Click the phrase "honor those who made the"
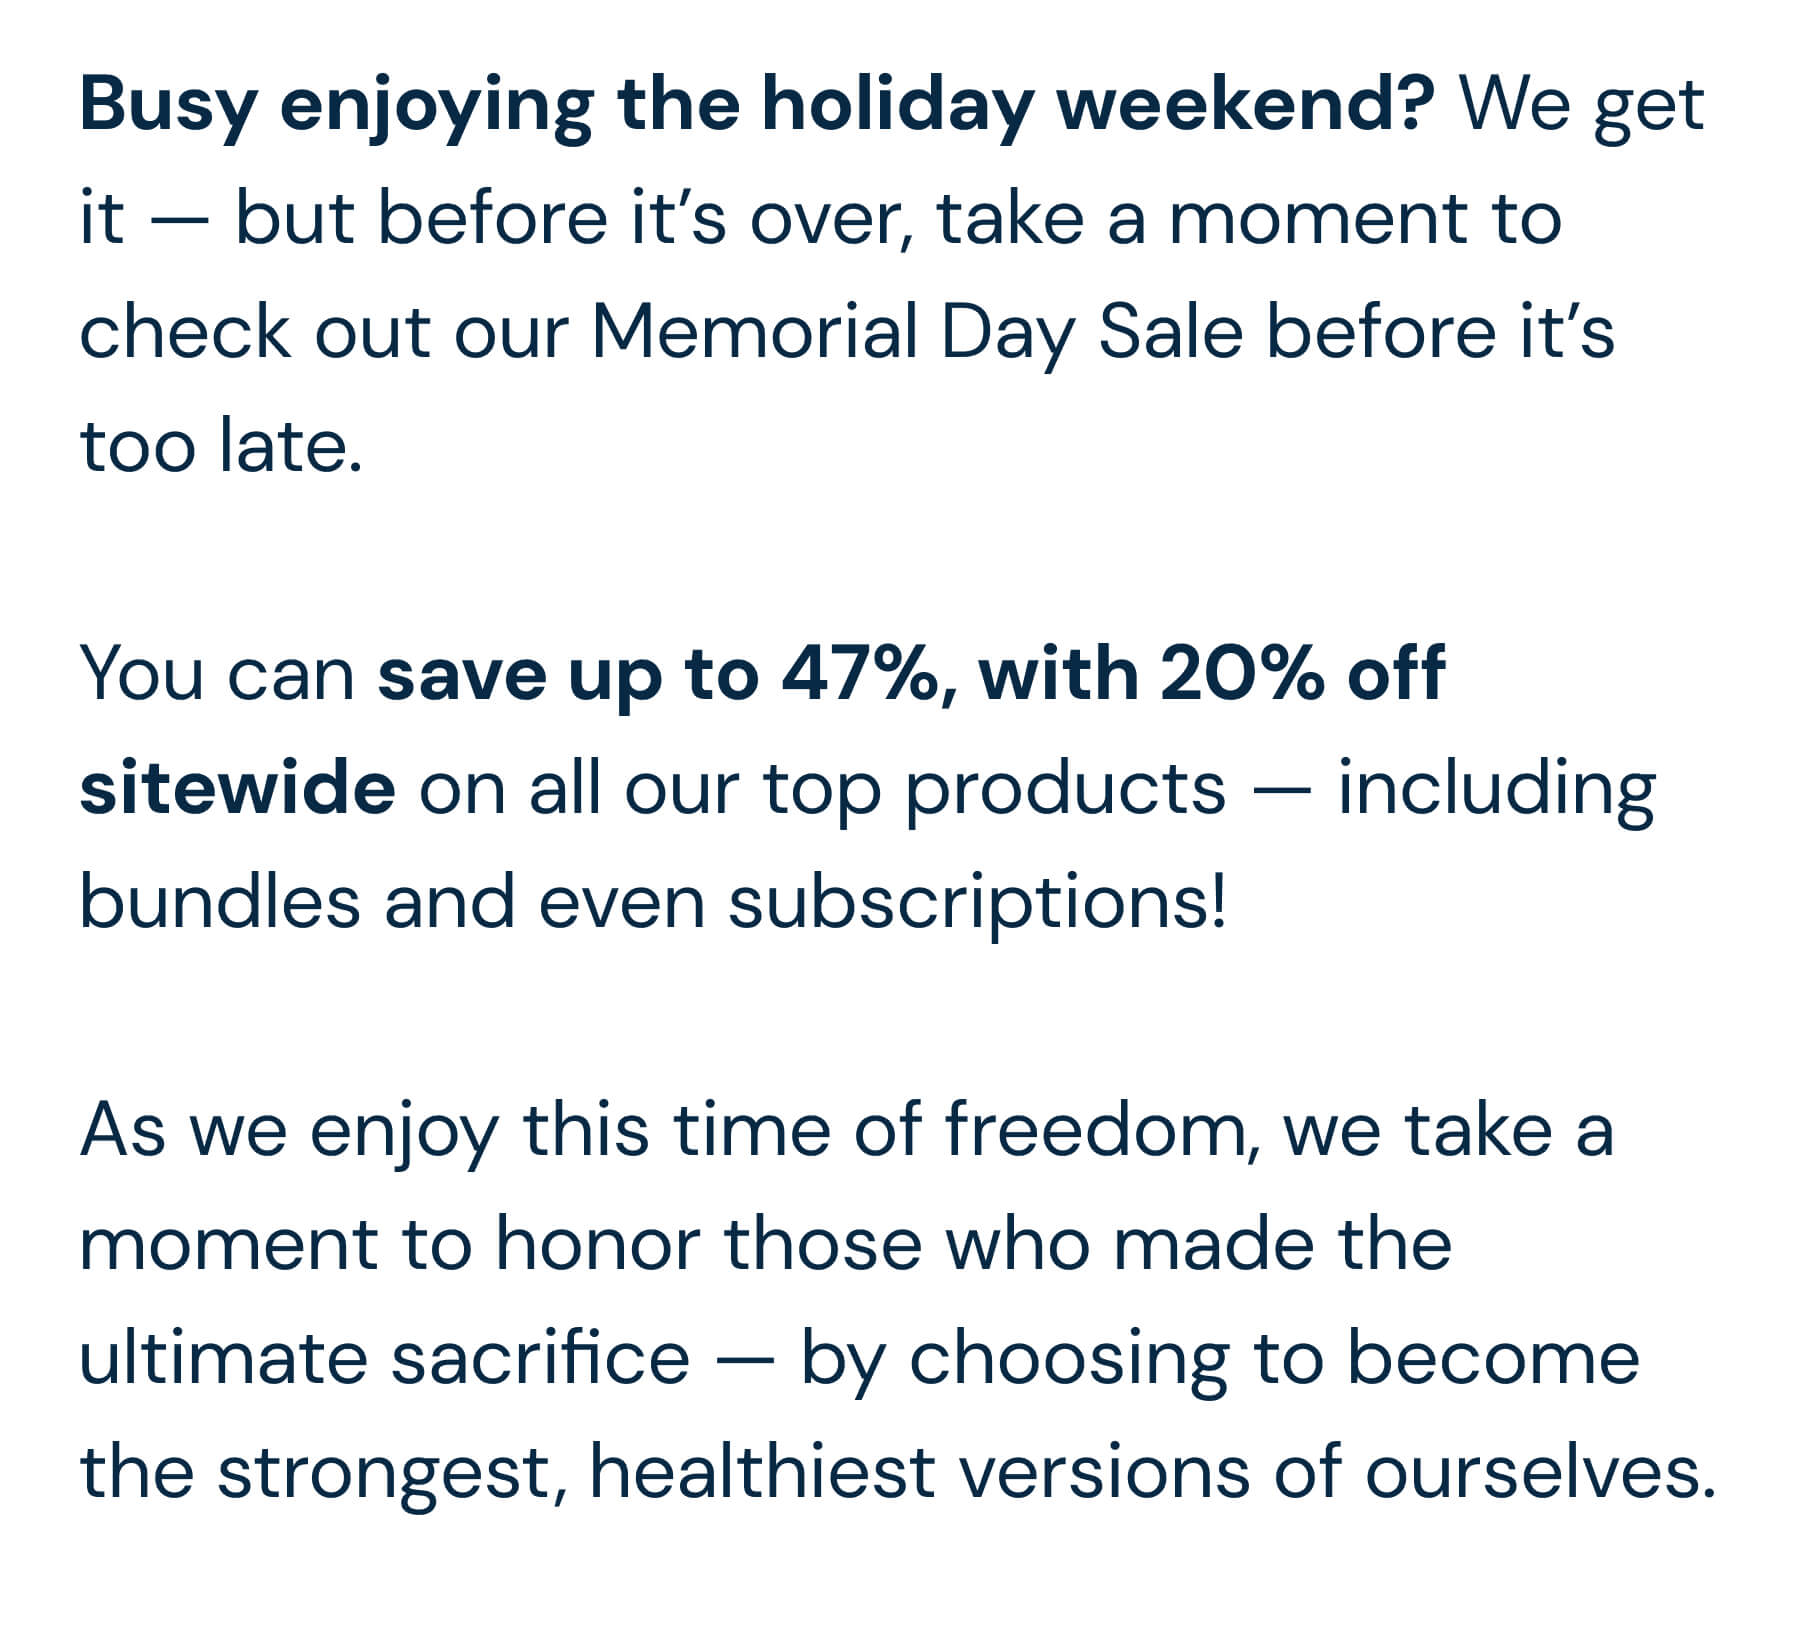The width and height of the screenshot is (1800, 1632). [973, 1244]
